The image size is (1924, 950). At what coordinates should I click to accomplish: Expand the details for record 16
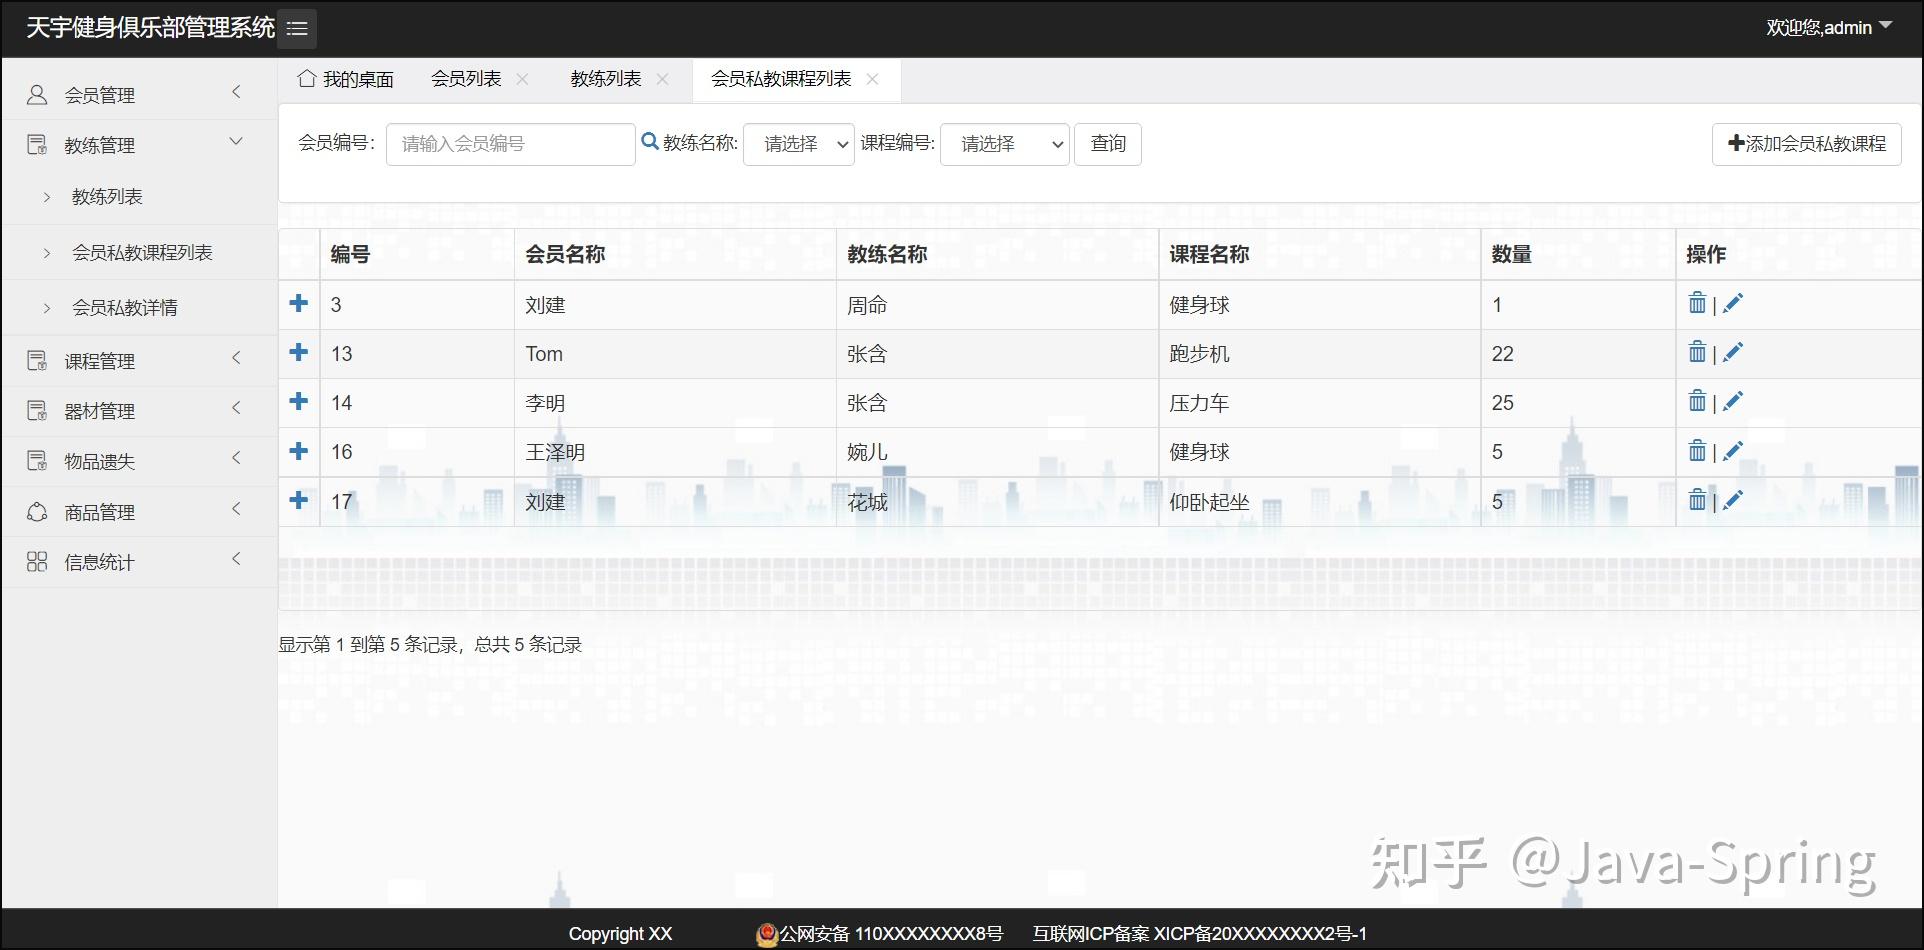click(298, 450)
